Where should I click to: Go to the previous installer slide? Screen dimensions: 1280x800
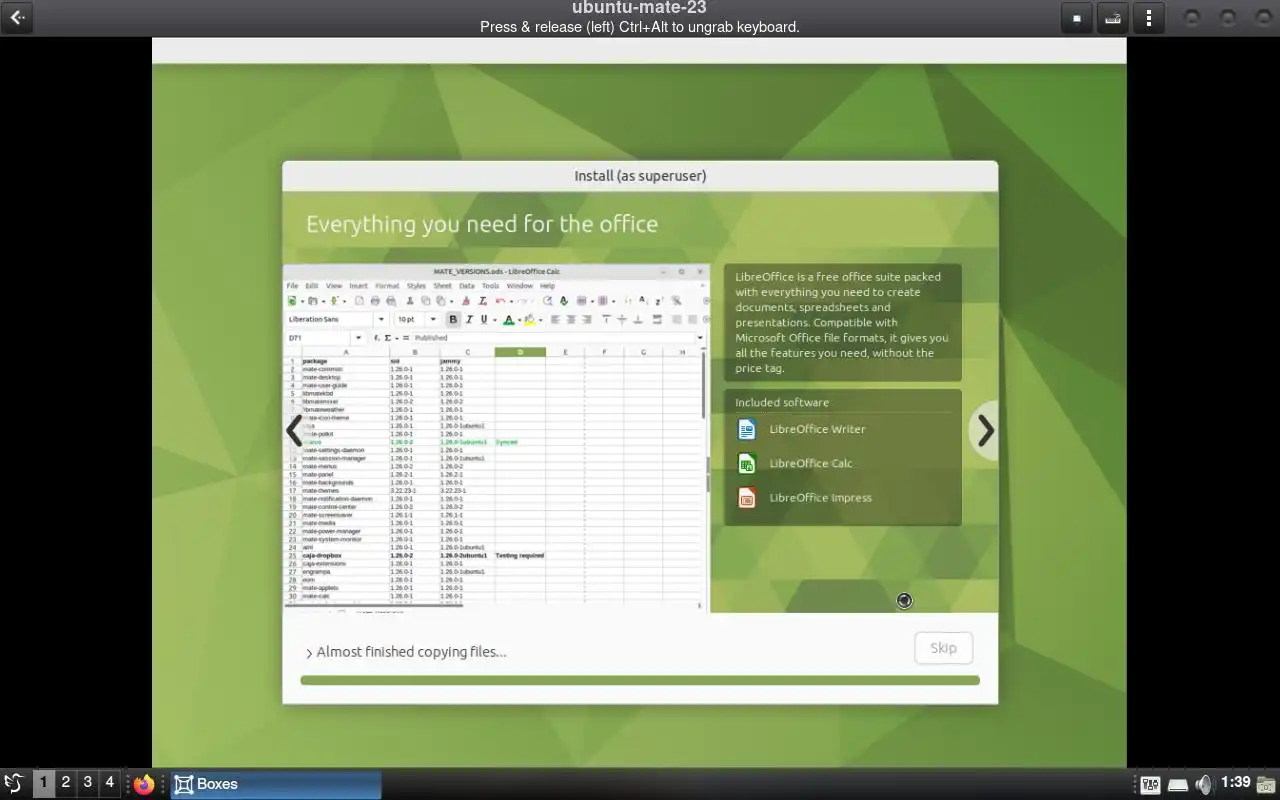coord(294,431)
